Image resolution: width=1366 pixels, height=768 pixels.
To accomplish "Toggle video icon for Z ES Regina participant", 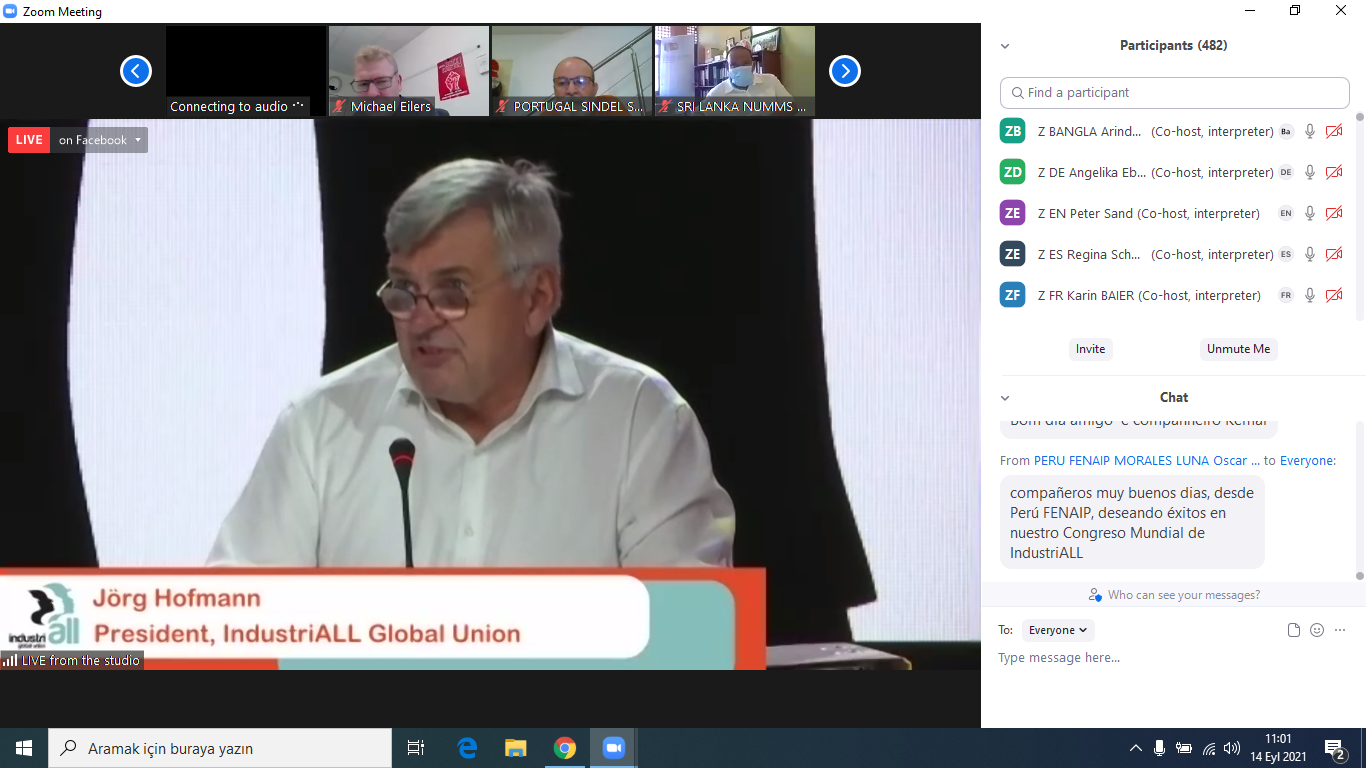I will coord(1333,254).
